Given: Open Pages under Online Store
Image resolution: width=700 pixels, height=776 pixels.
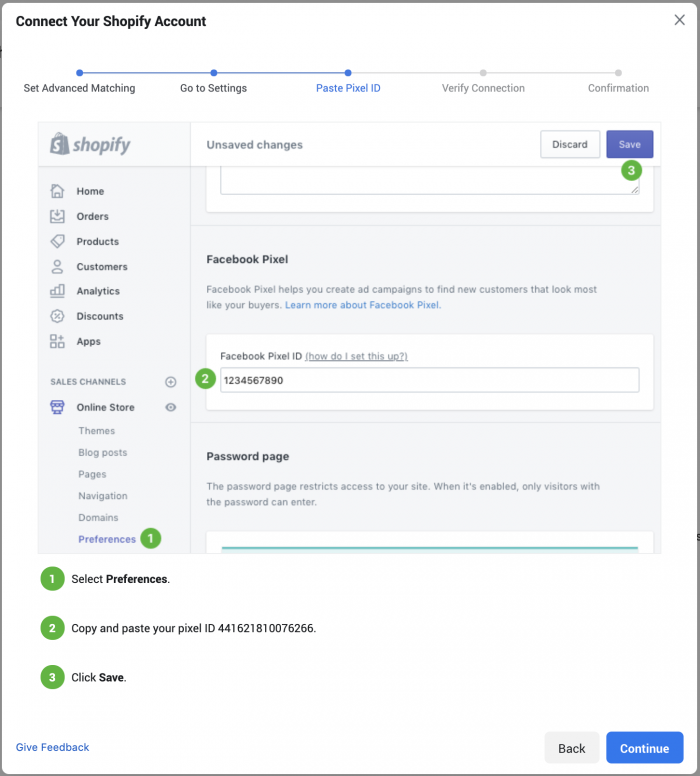Looking at the screenshot, I should coord(92,474).
